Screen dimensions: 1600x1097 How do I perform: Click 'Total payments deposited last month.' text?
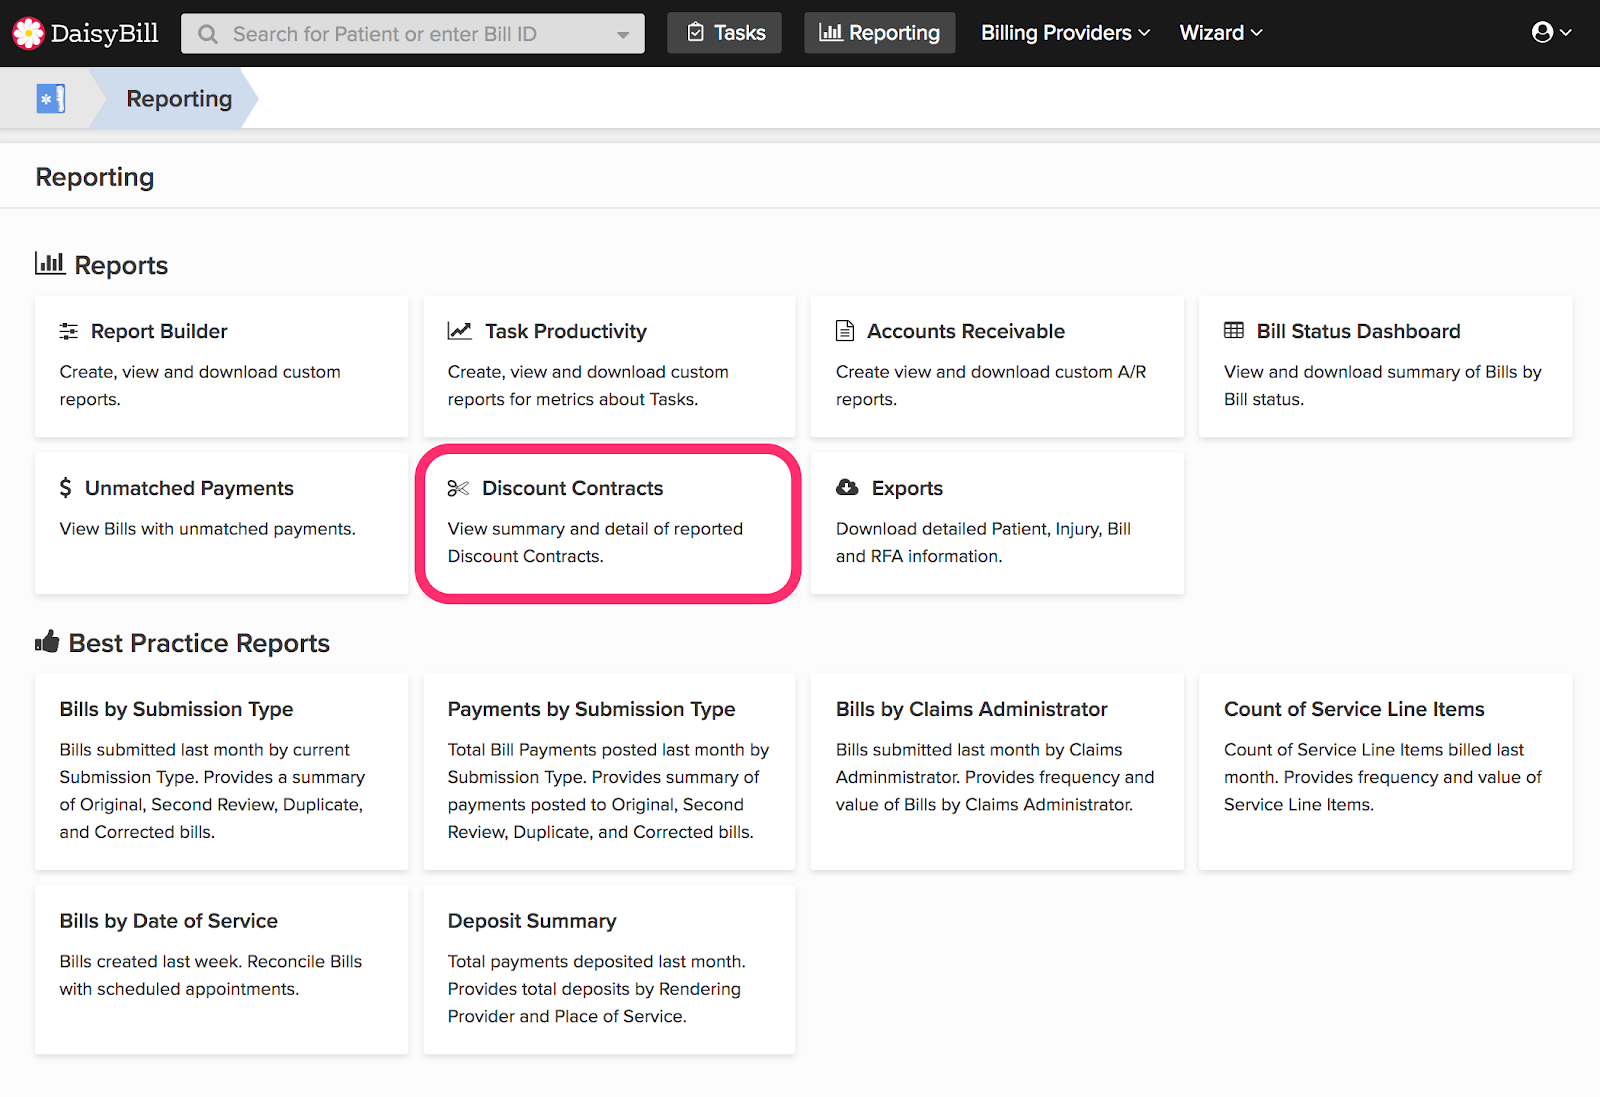pos(596,962)
